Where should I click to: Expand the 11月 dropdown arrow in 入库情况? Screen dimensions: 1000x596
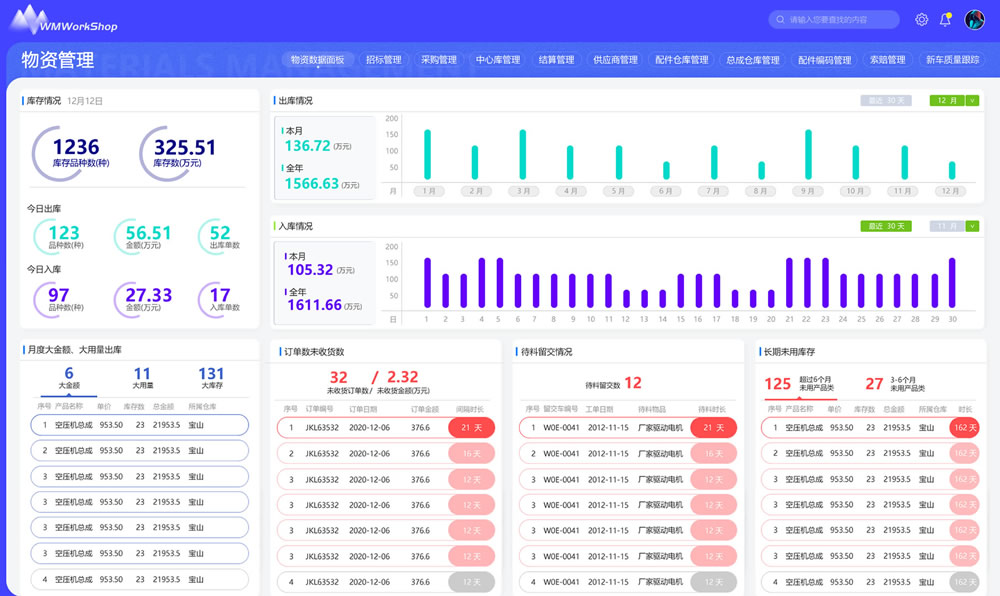click(x=972, y=226)
